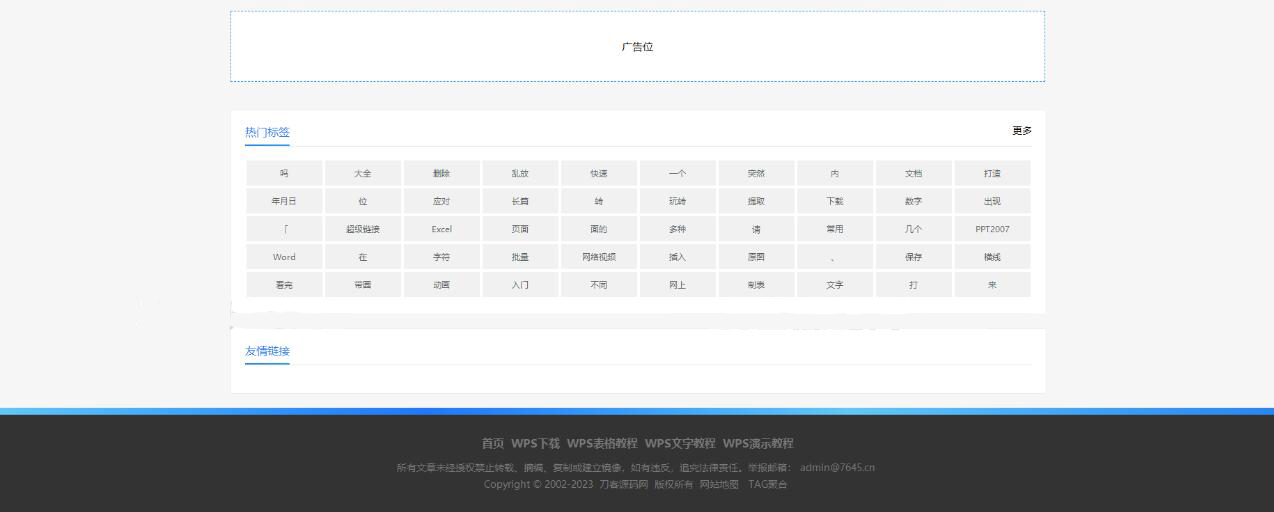Choose the 超级链接 tag
The width and height of the screenshot is (1274, 512).
point(363,229)
